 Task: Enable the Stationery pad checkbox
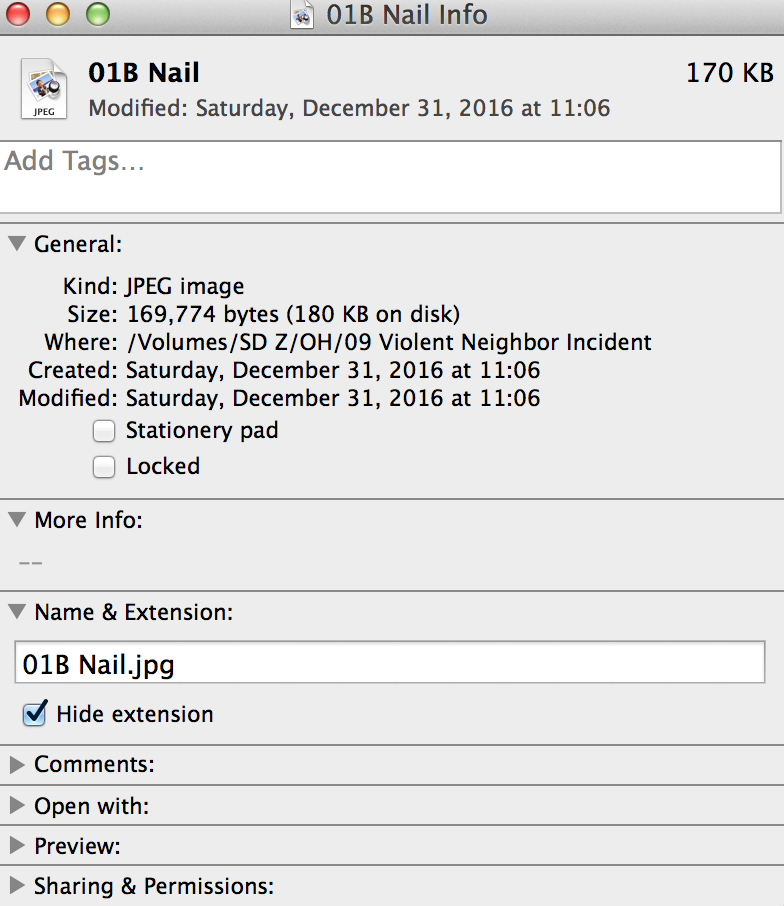104,431
